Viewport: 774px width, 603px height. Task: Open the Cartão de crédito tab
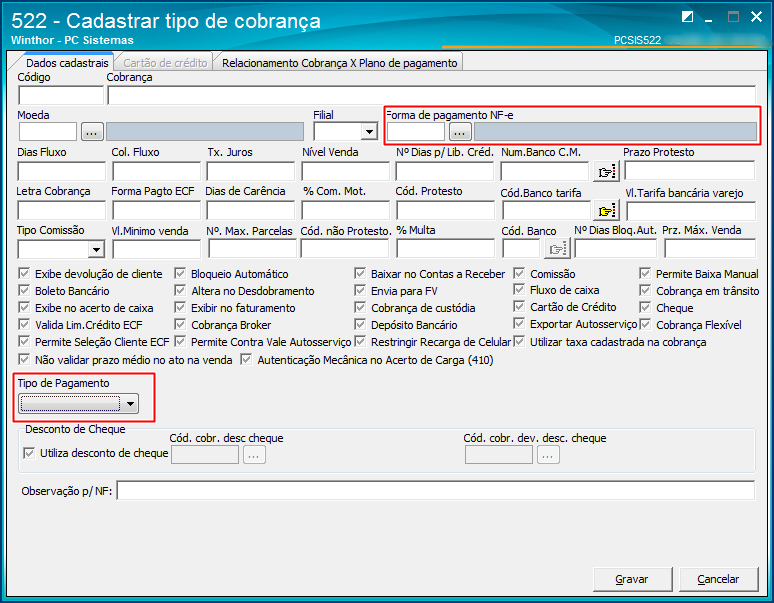click(x=165, y=63)
